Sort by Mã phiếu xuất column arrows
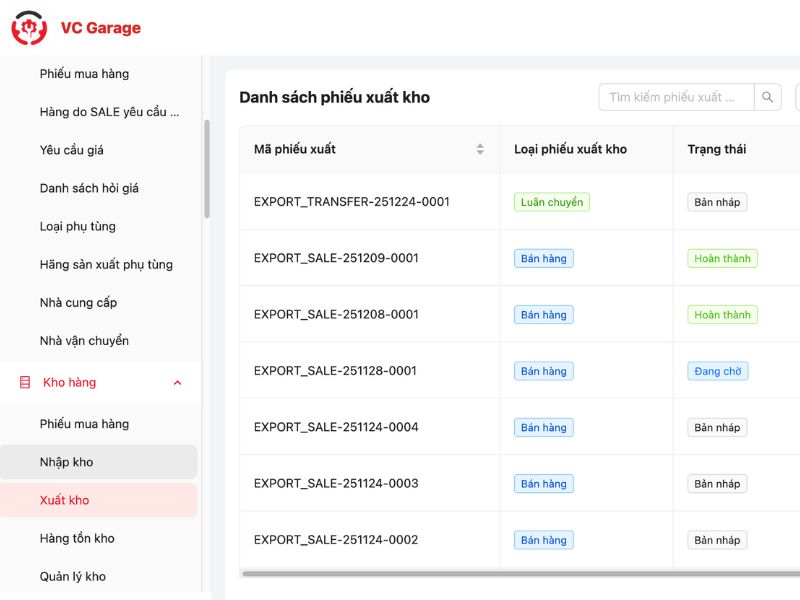 click(x=480, y=149)
